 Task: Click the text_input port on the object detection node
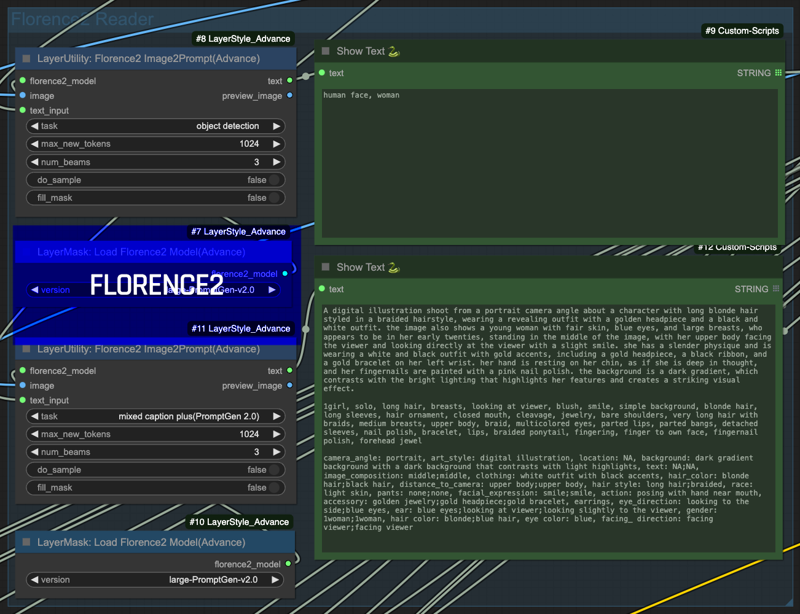point(22,110)
